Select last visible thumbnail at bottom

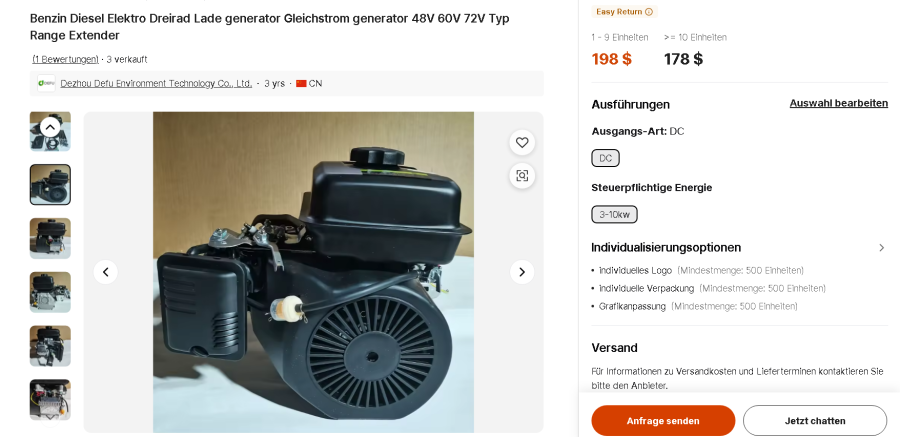[x=51, y=400]
